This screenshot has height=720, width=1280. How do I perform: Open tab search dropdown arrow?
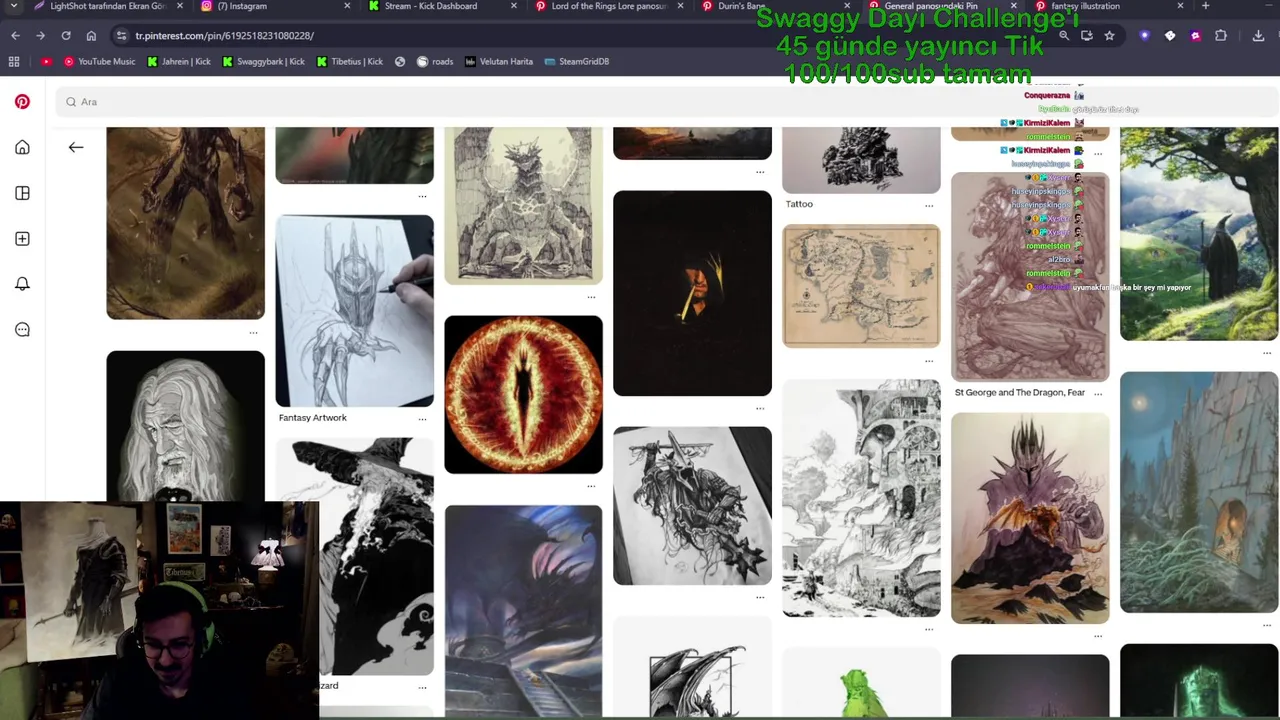pyautogui.click(x=14, y=6)
